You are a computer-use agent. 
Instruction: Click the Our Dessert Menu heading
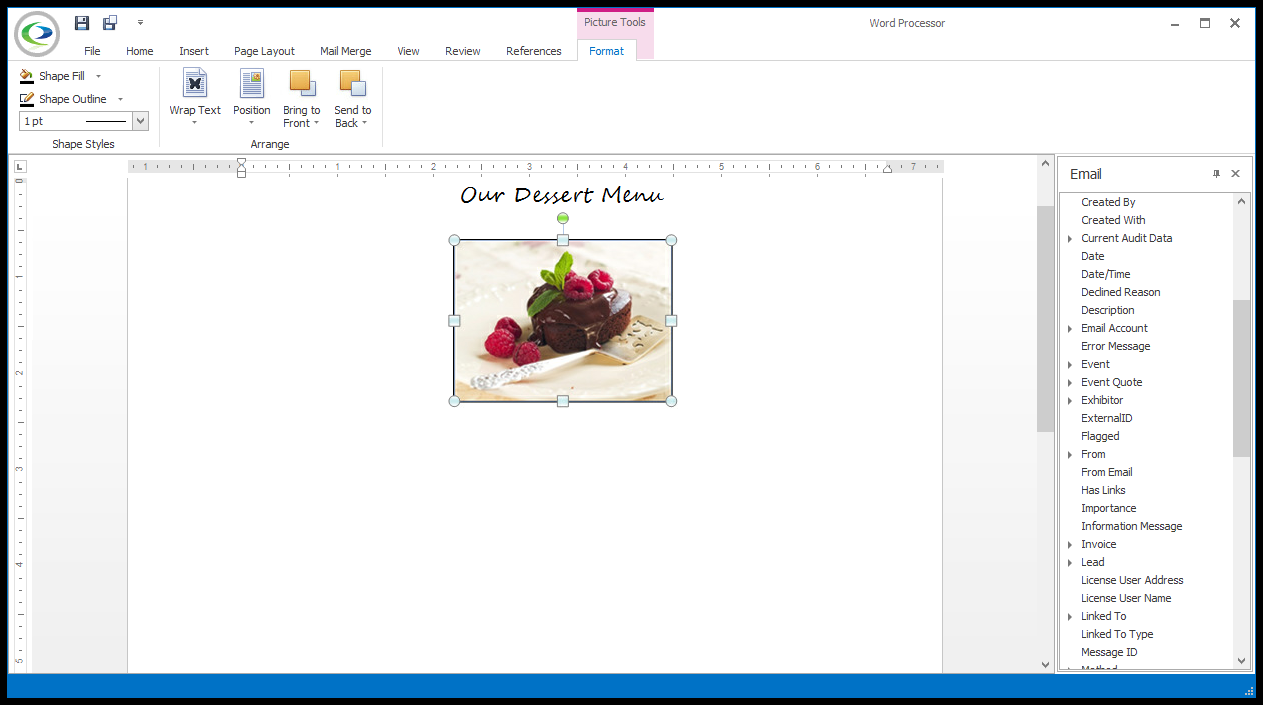[561, 195]
